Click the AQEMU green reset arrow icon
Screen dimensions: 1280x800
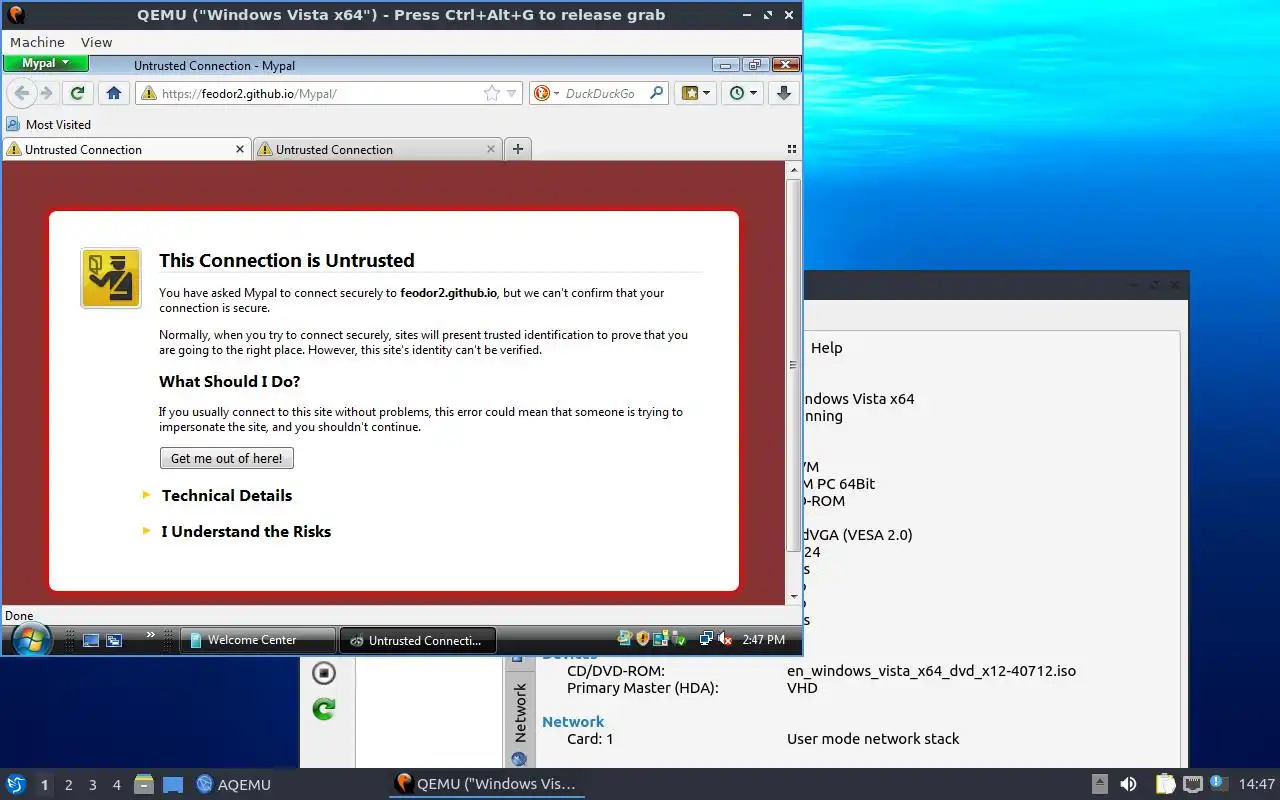(x=323, y=709)
